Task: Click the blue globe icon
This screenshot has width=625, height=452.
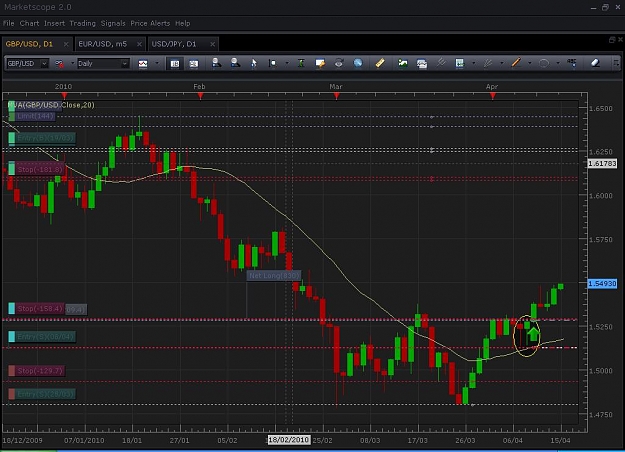Action: (x=358, y=63)
